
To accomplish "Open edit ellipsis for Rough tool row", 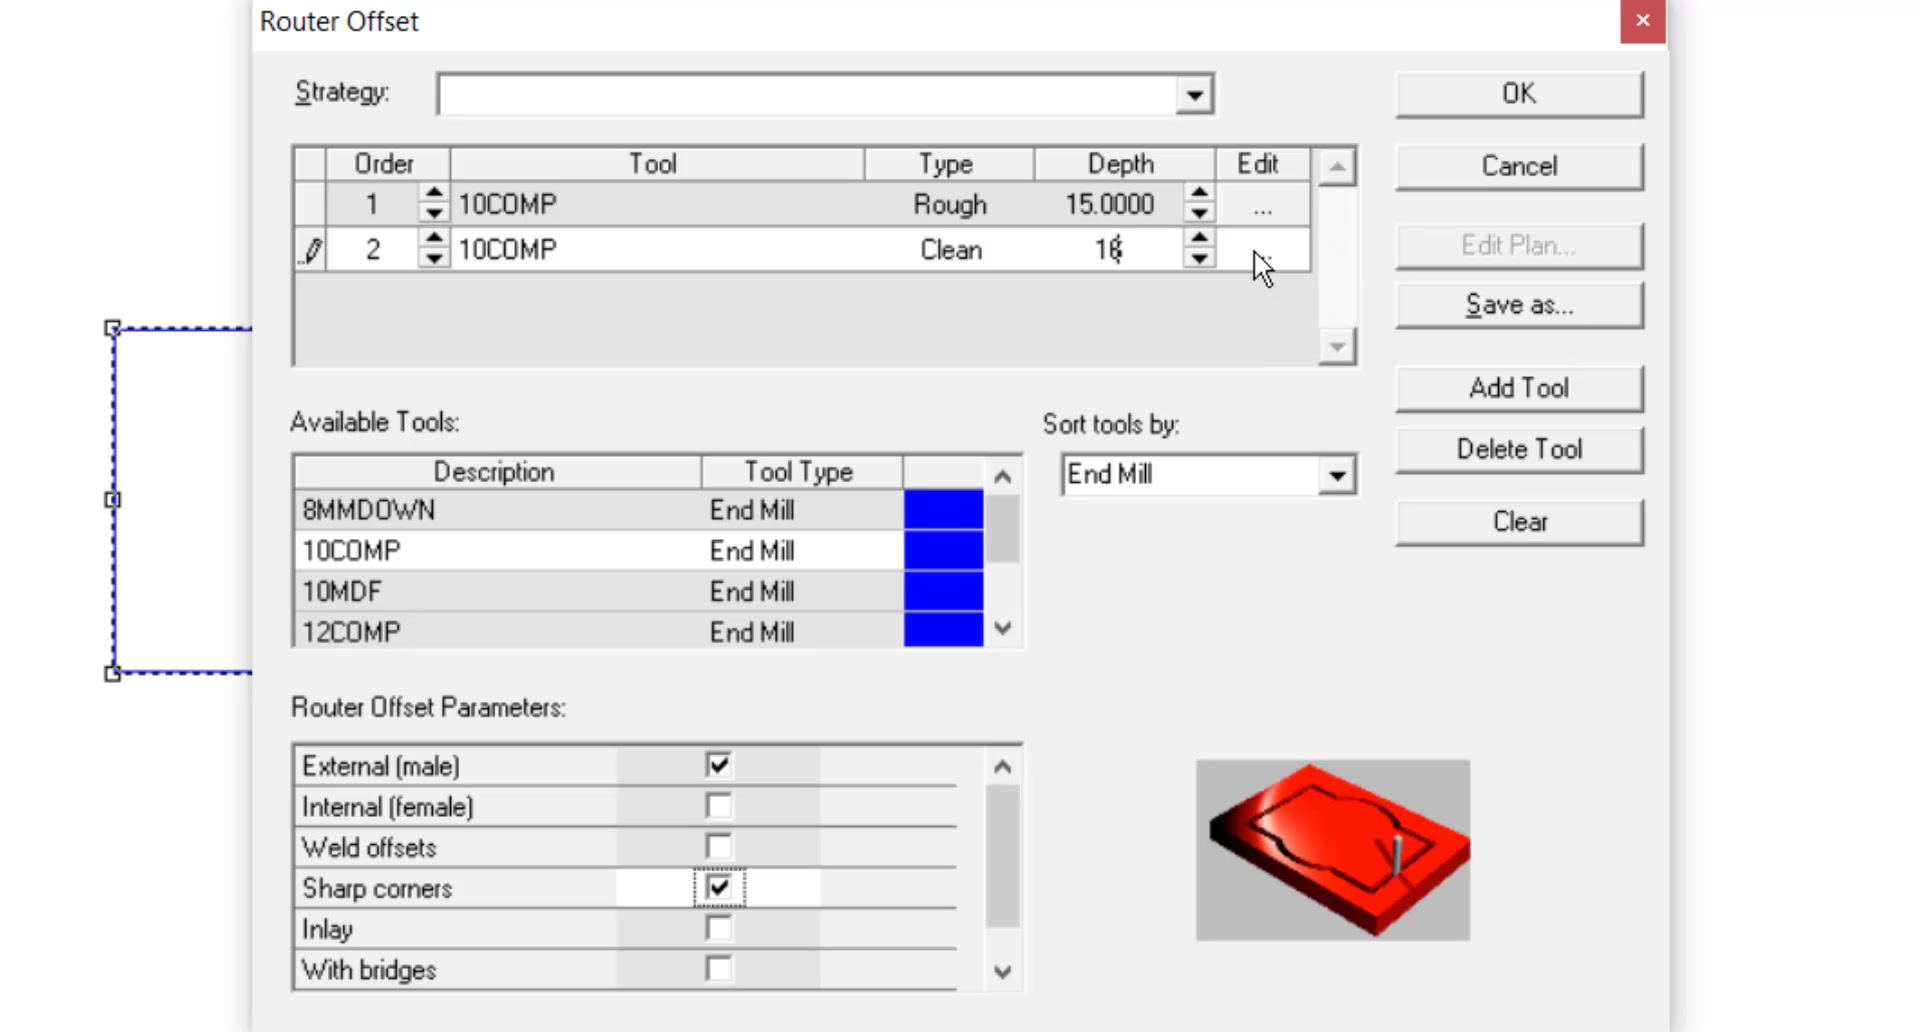I will [x=1262, y=205].
